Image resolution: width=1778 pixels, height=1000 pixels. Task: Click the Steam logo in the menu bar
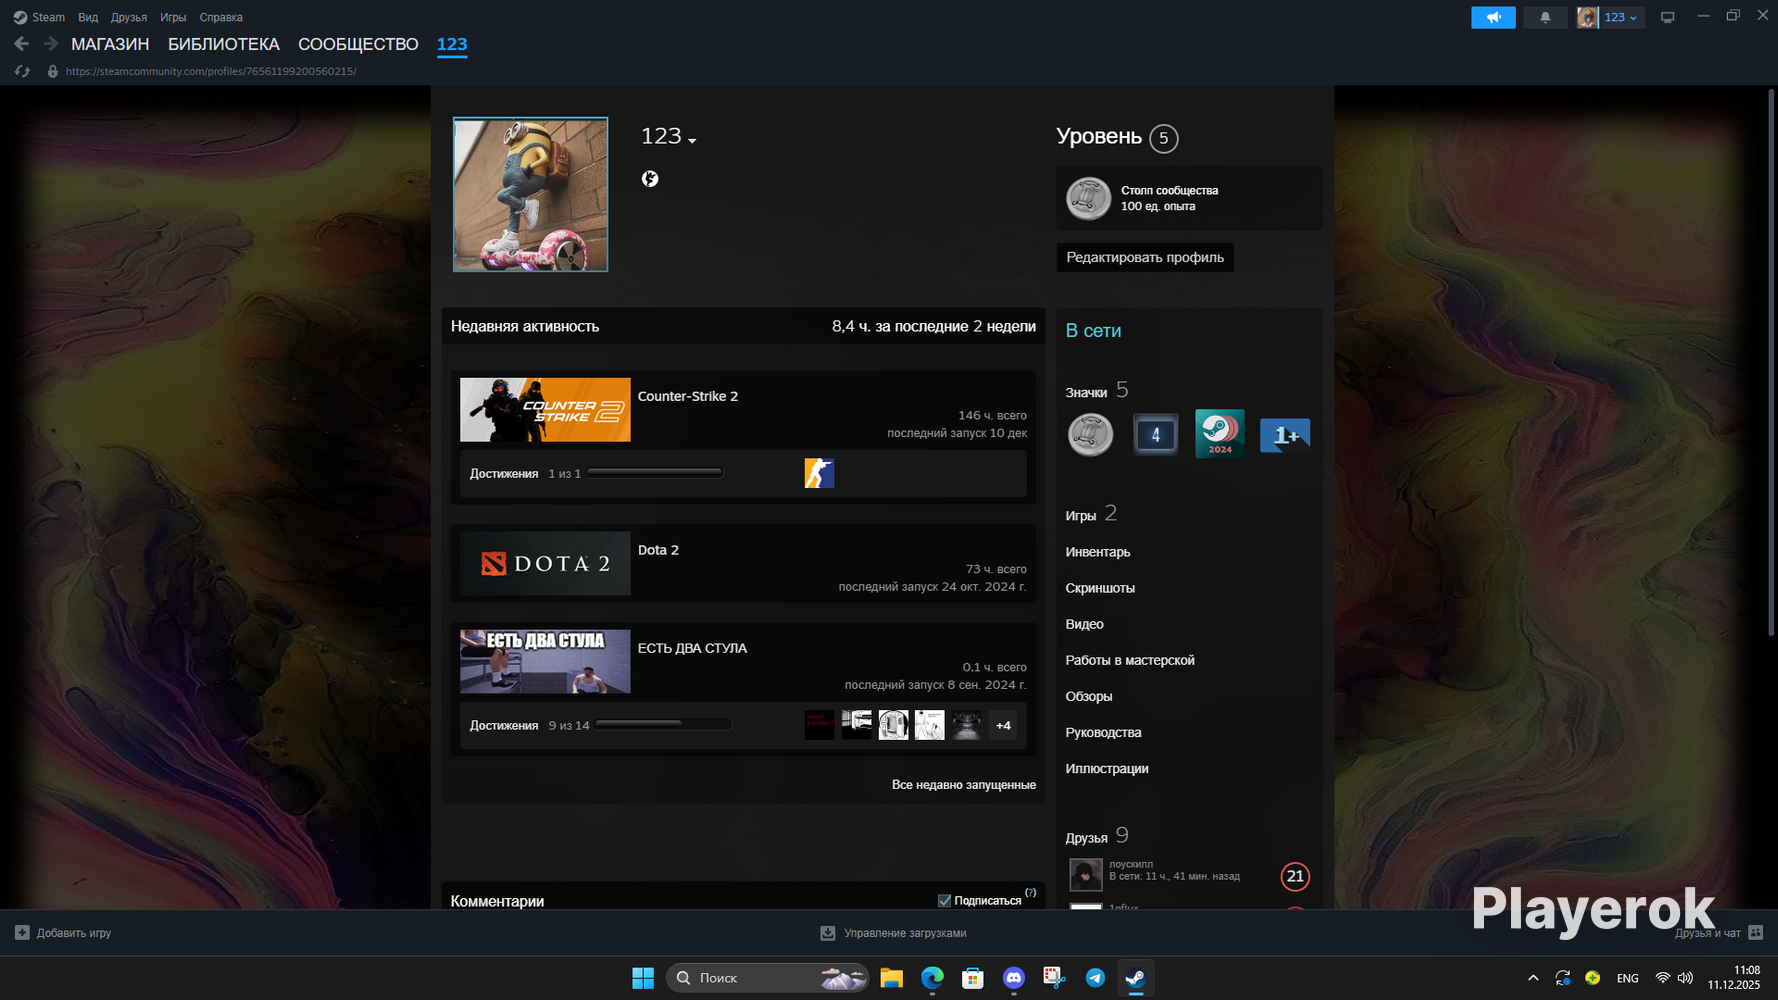[20, 17]
